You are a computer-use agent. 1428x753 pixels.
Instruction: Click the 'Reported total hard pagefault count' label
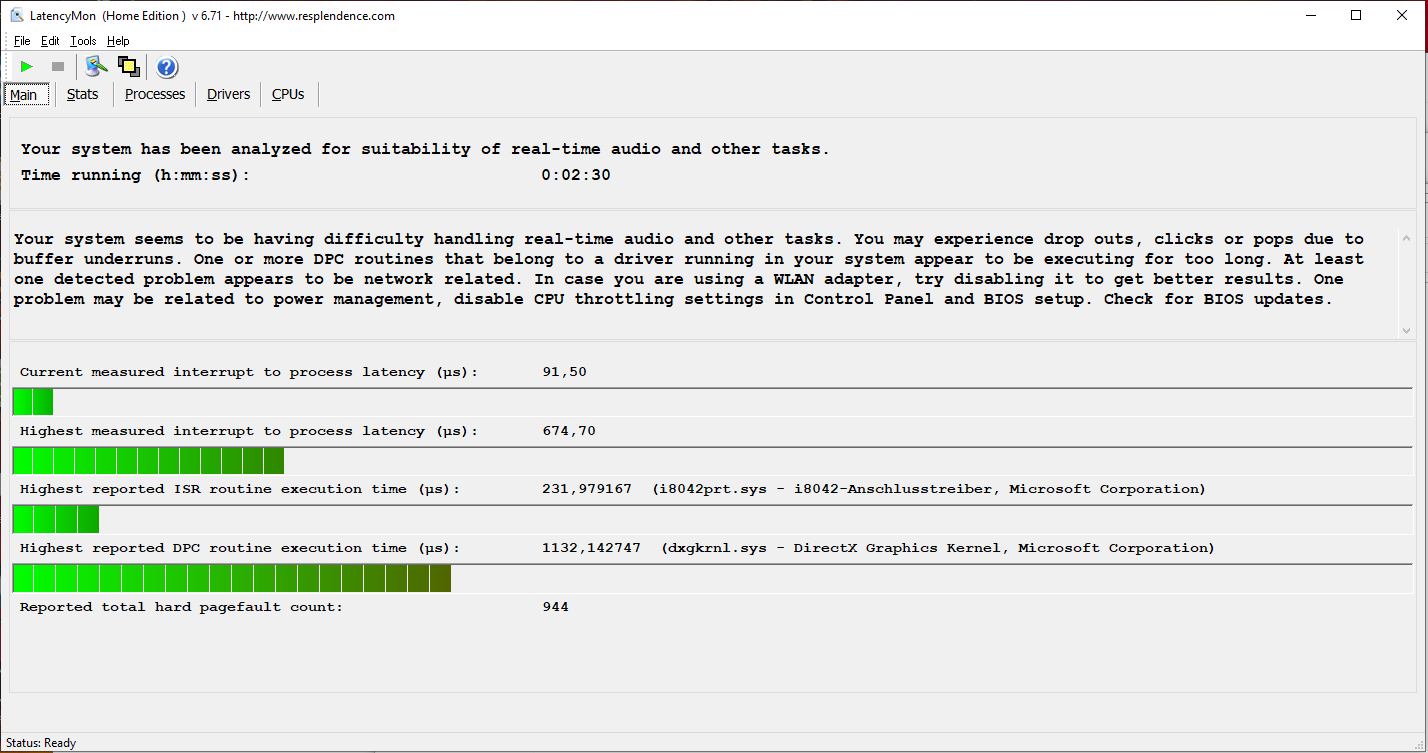coord(181,607)
